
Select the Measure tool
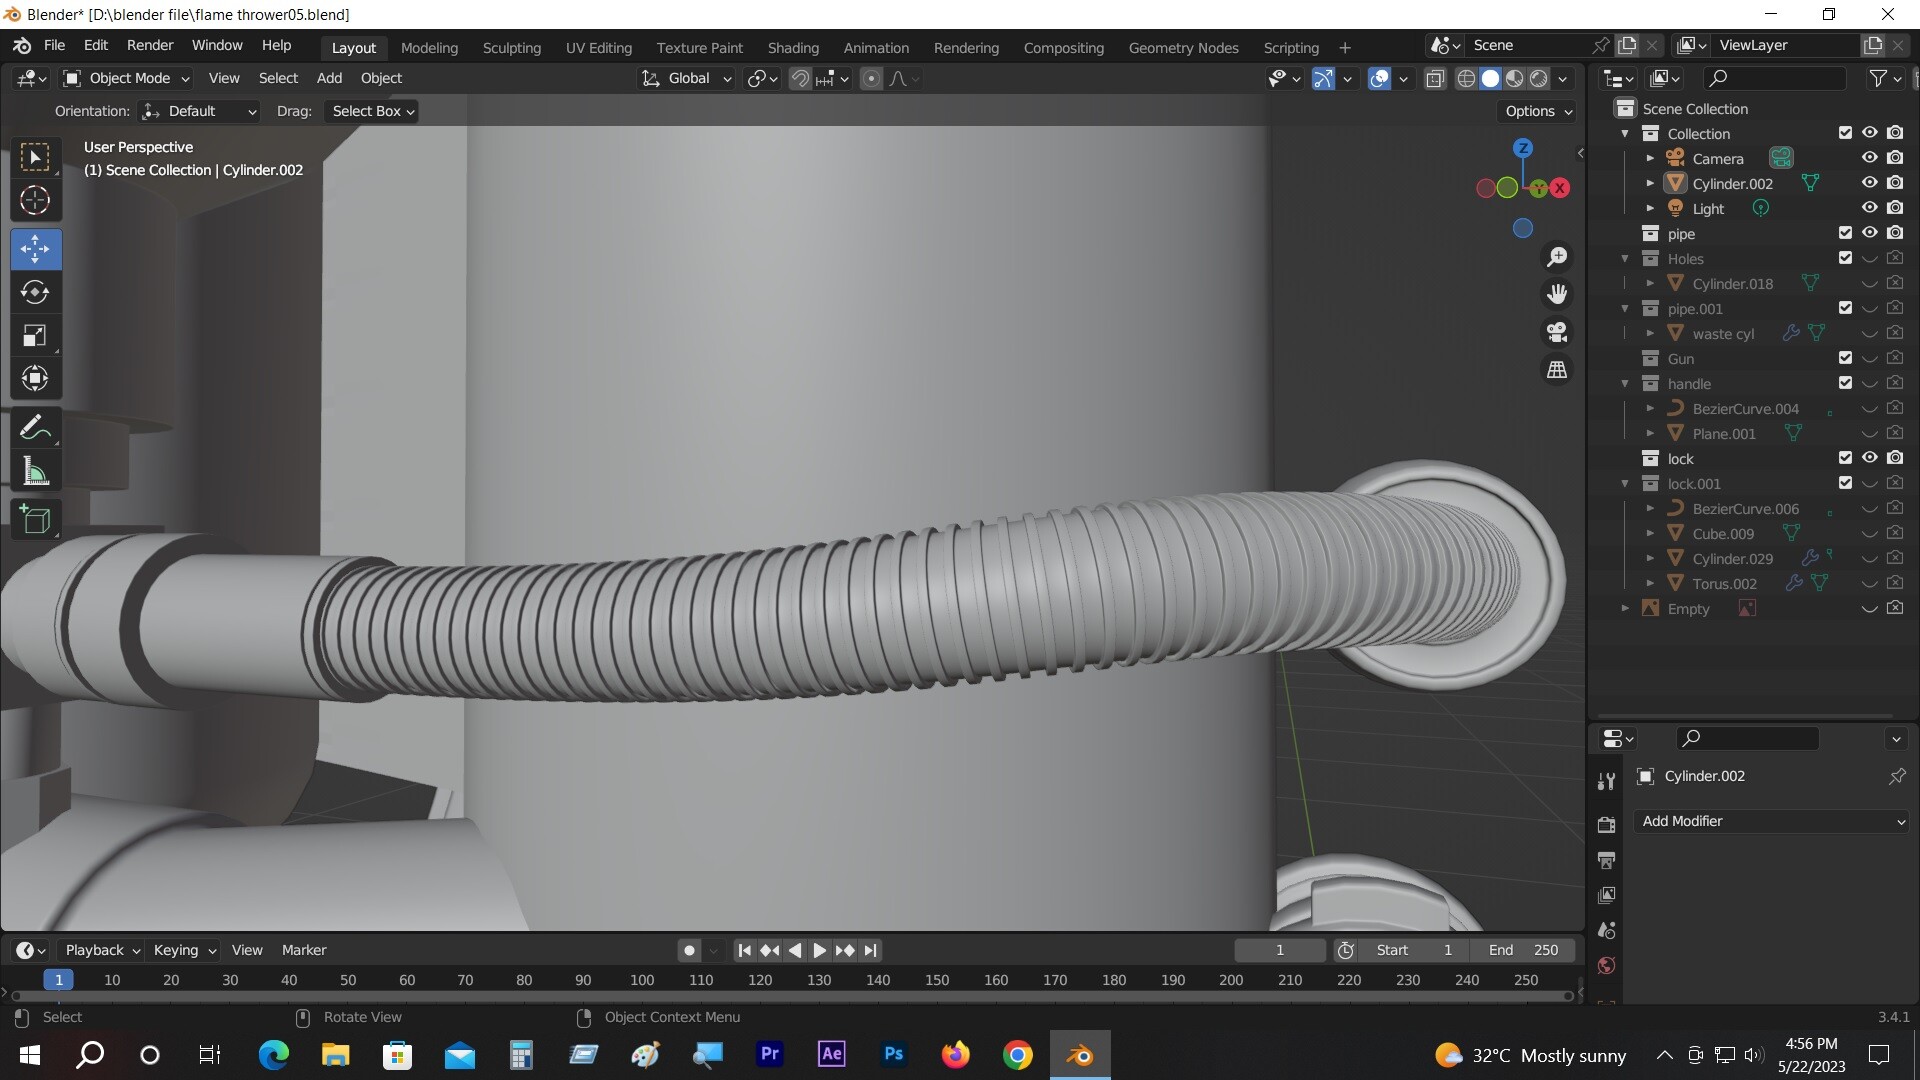tap(35, 472)
